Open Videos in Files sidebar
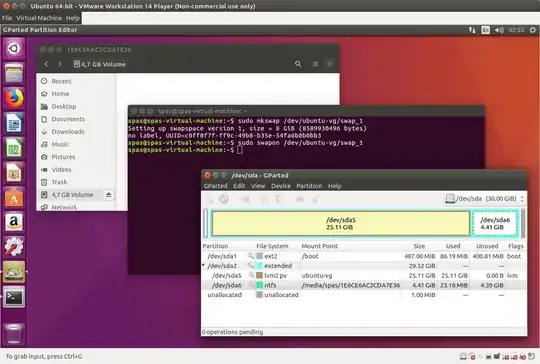540x364 pixels. pyautogui.click(x=76, y=169)
